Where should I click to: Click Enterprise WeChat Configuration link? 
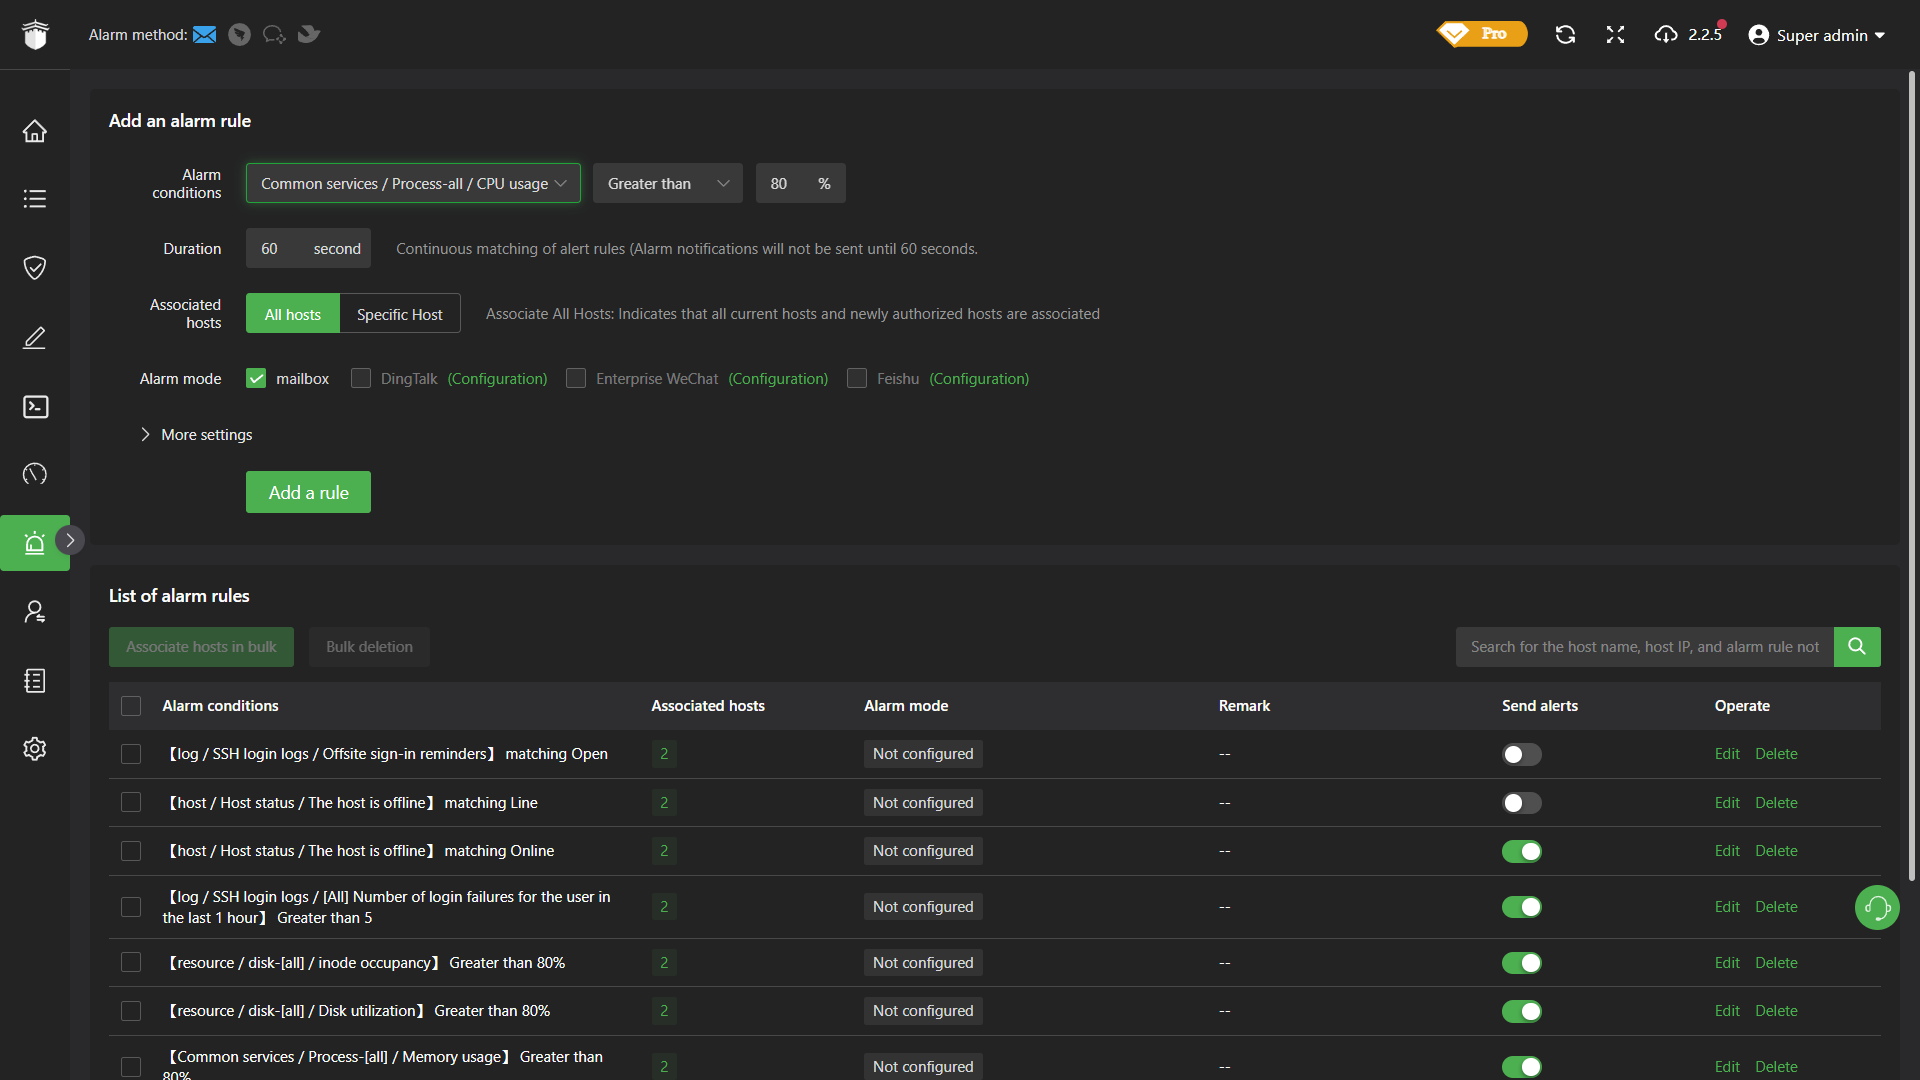(x=778, y=379)
